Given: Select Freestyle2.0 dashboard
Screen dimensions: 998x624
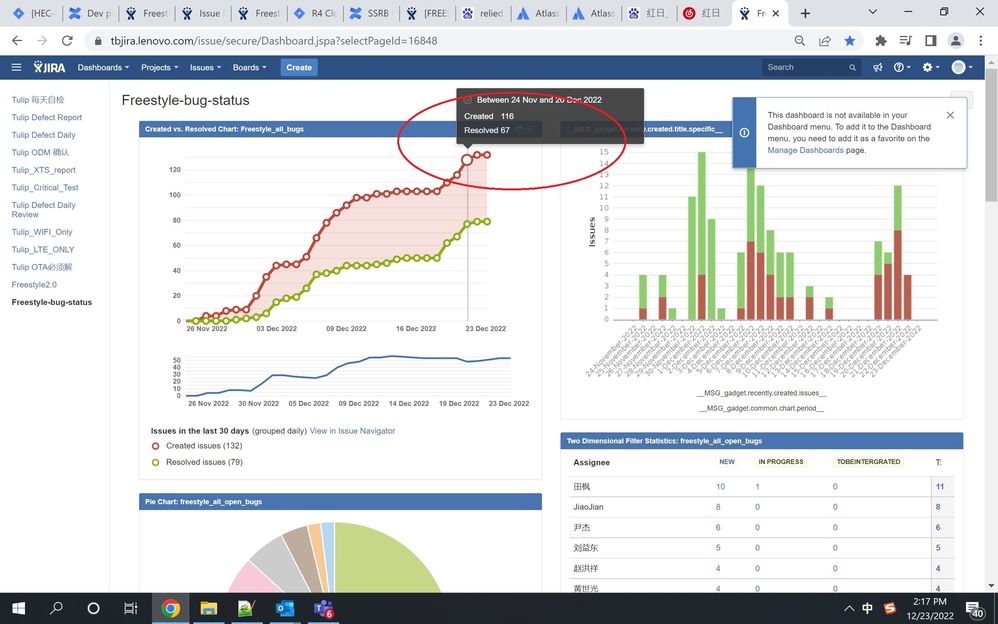Looking at the screenshot, I should tap(34, 285).
